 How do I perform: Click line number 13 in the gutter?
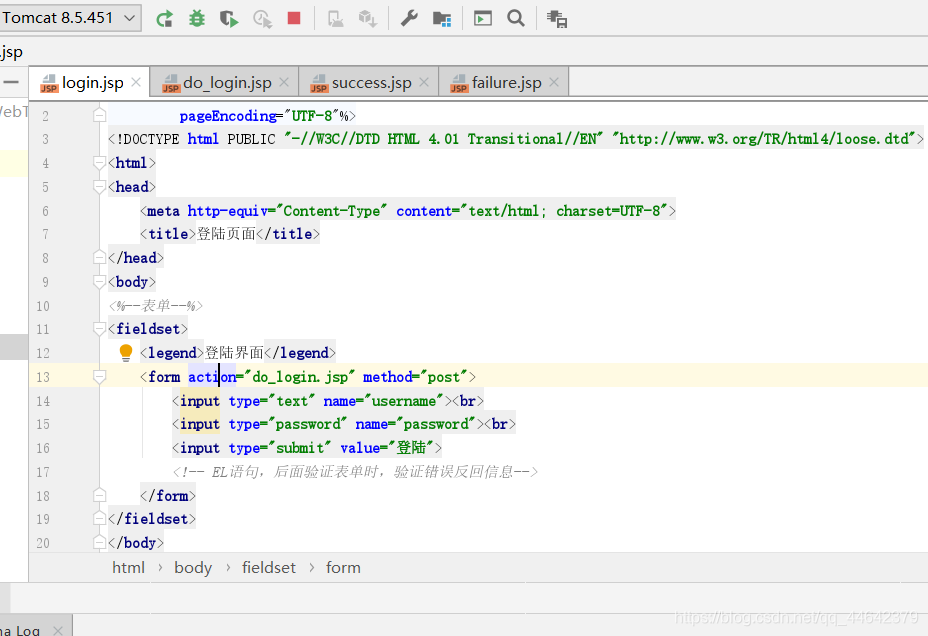pos(43,377)
